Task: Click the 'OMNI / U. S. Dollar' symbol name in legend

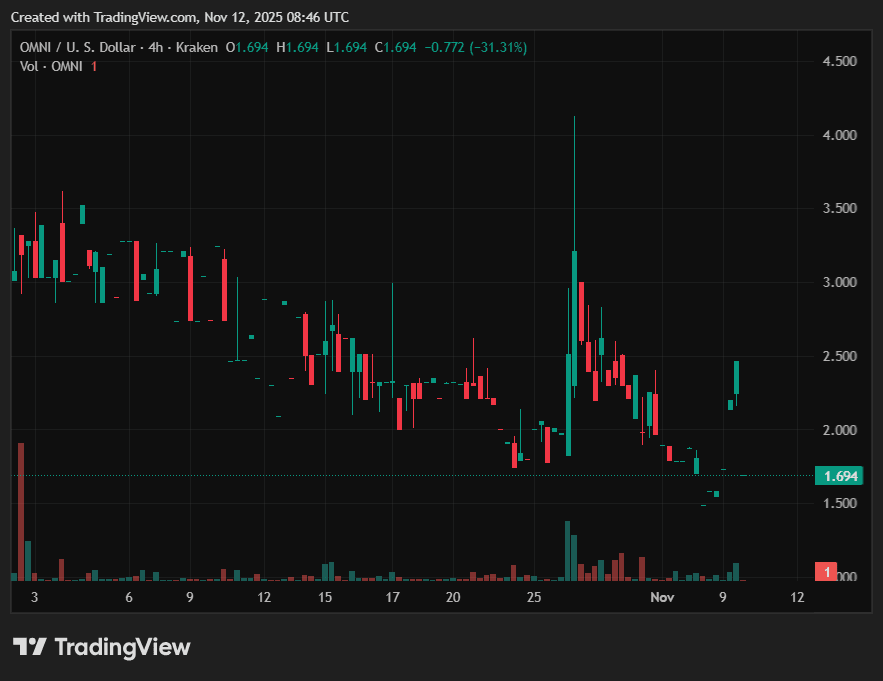Action: tap(79, 47)
